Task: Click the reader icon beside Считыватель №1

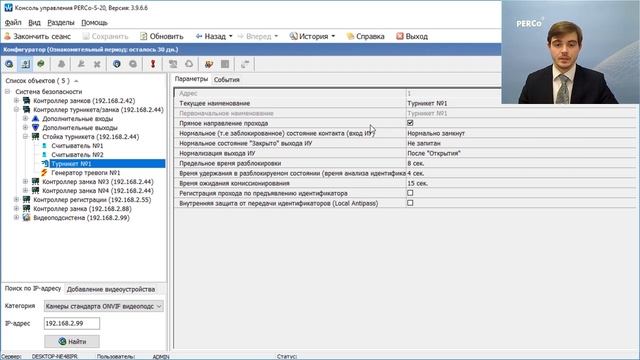Action: [44, 145]
